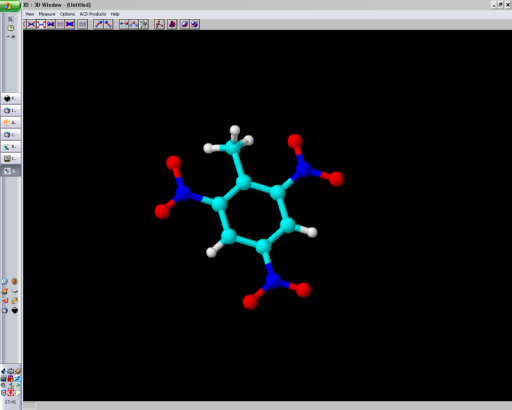The width and height of the screenshot is (512, 410).
Task: Click the red icon in quick launch
Action: pos(5,301)
